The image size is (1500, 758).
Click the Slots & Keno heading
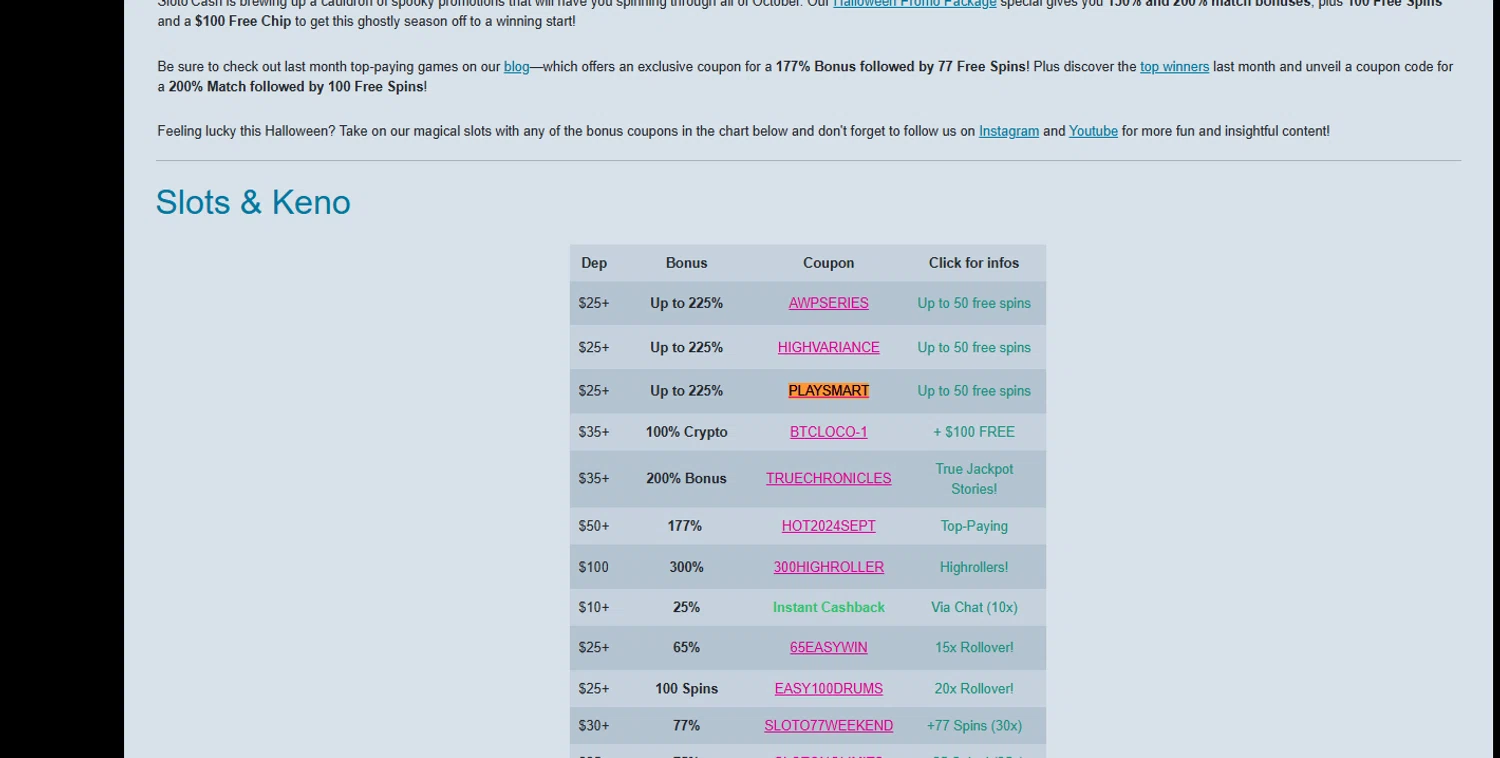(253, 202)
